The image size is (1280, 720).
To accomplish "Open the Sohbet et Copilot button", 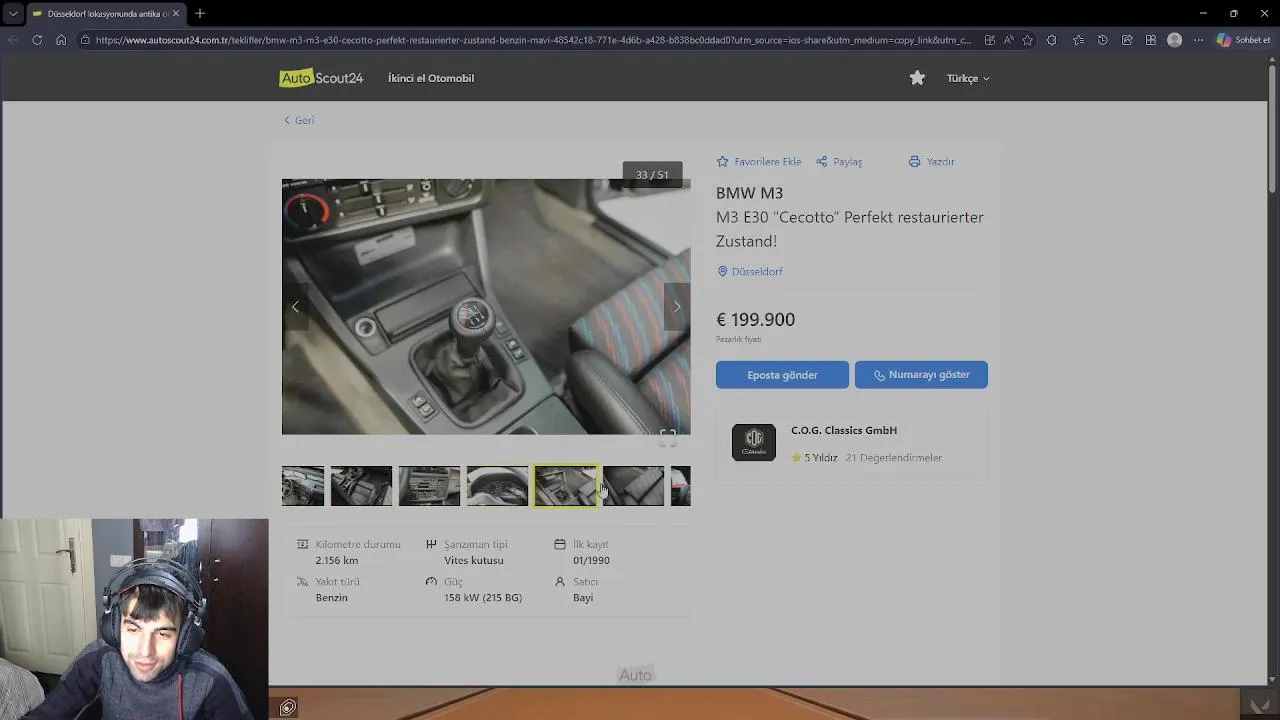I will point(1244,40).
